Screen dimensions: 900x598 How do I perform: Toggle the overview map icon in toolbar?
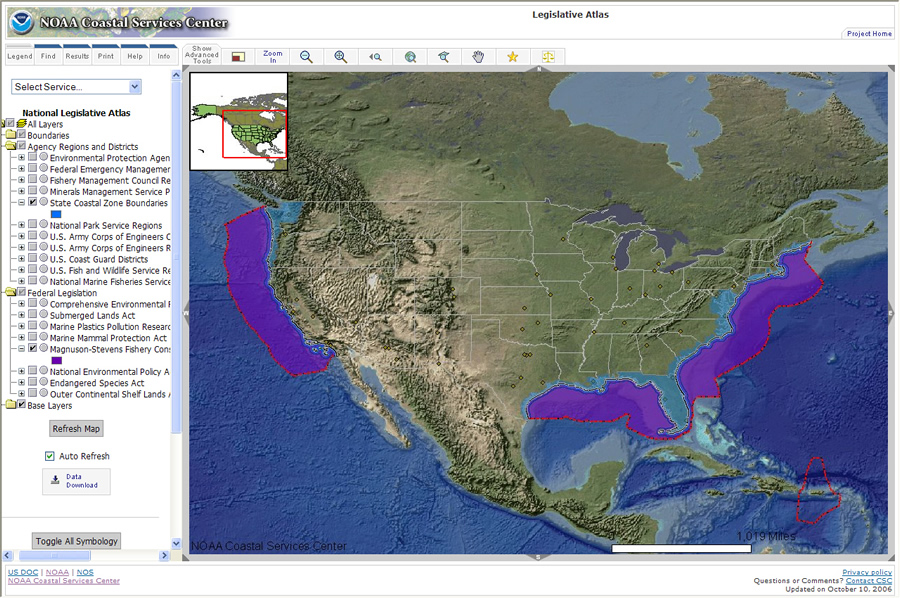tap(238, 57)
